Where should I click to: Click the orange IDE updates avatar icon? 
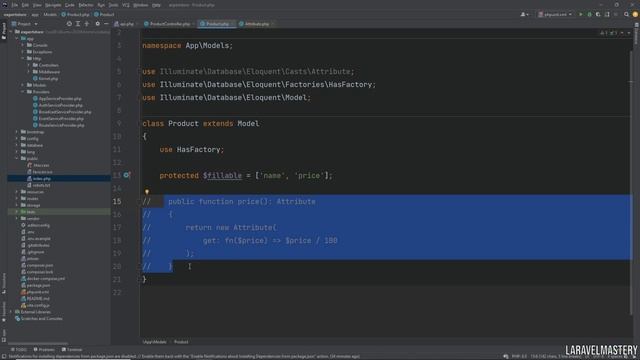coord(635,14)
